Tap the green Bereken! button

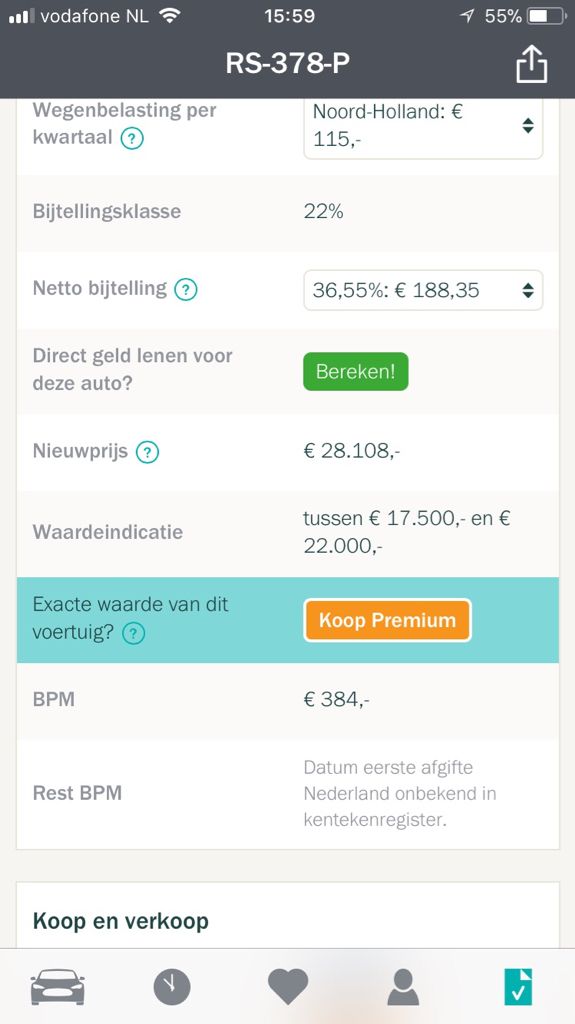(x=355, y=372)
